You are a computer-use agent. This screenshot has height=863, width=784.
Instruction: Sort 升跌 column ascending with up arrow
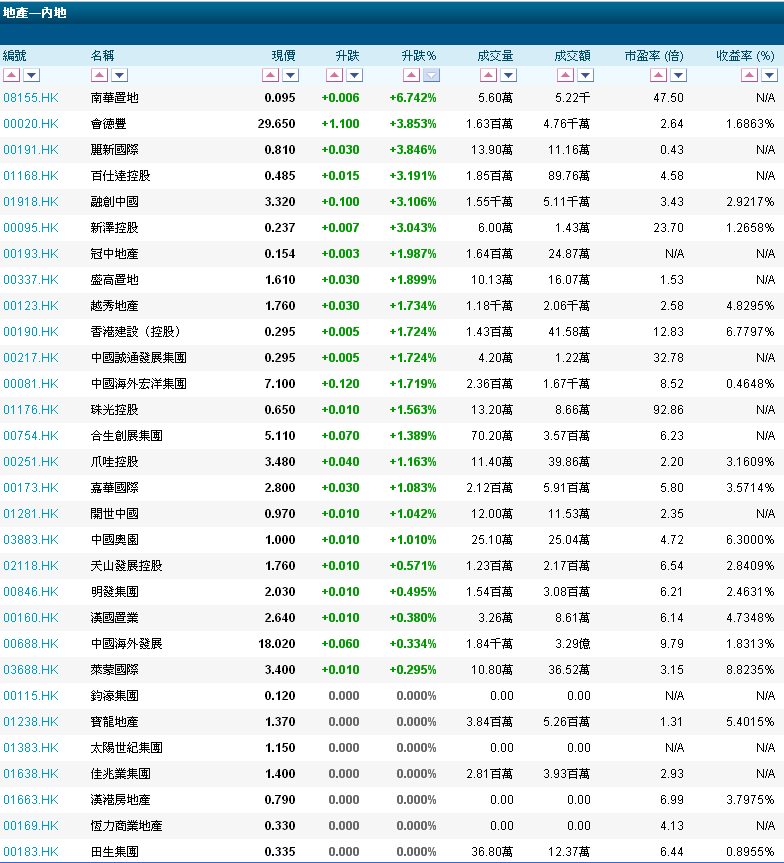(334, 75)
